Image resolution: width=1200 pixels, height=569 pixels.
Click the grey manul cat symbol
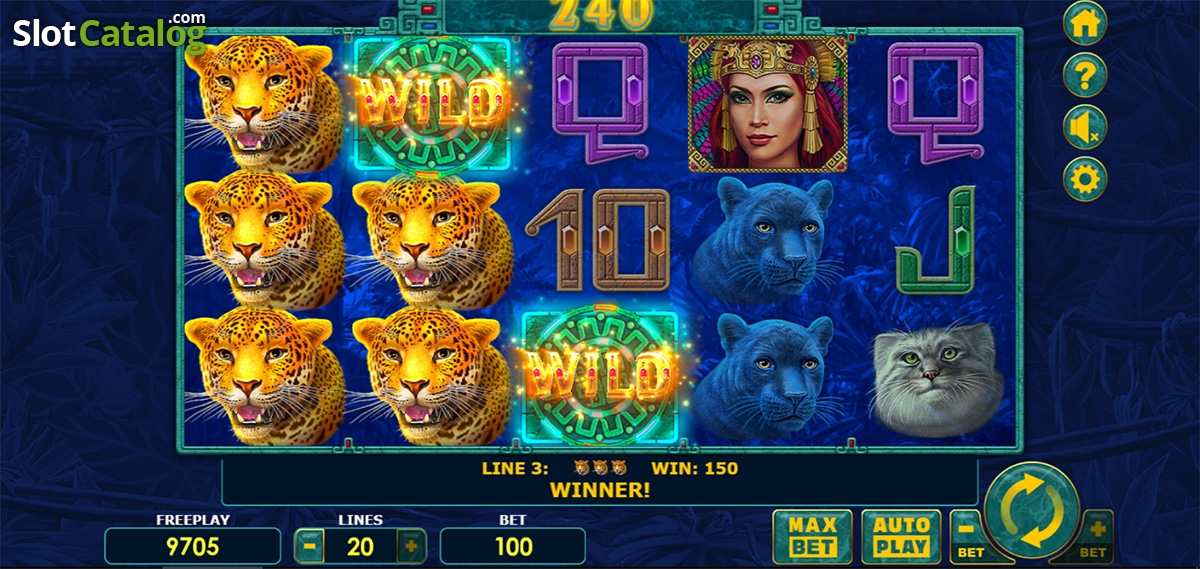click(934, 377)
